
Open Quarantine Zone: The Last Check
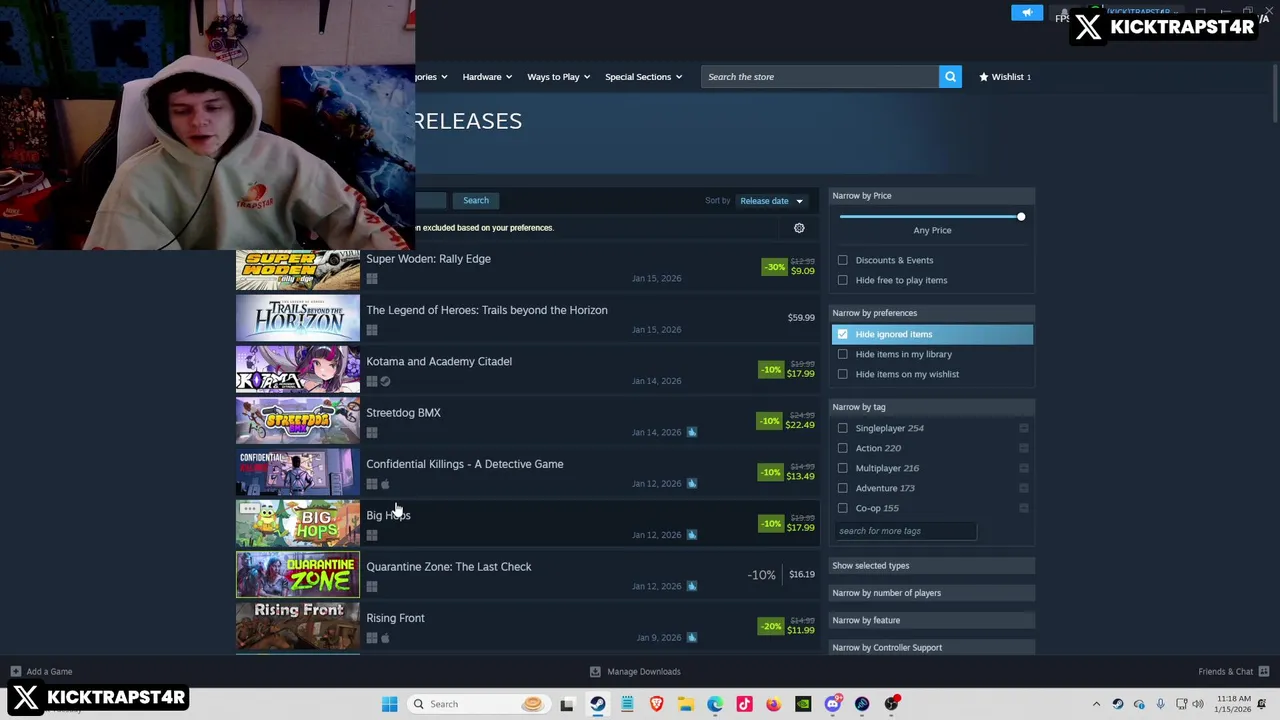[449, 567]
